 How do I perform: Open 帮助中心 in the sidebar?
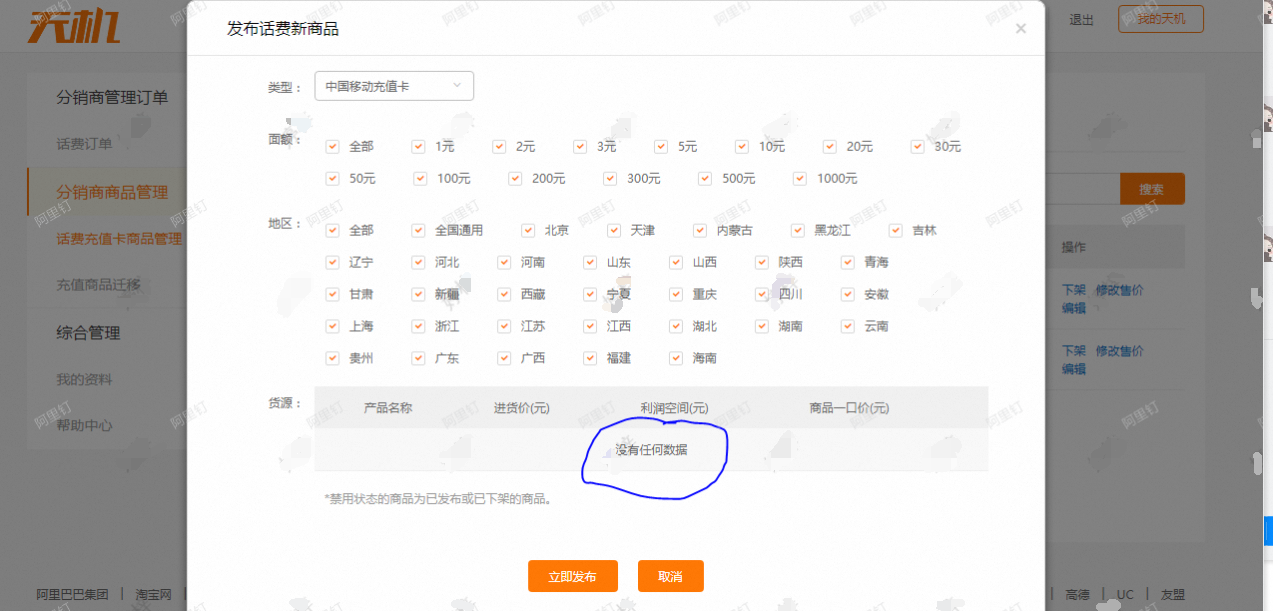click(84, 425)
